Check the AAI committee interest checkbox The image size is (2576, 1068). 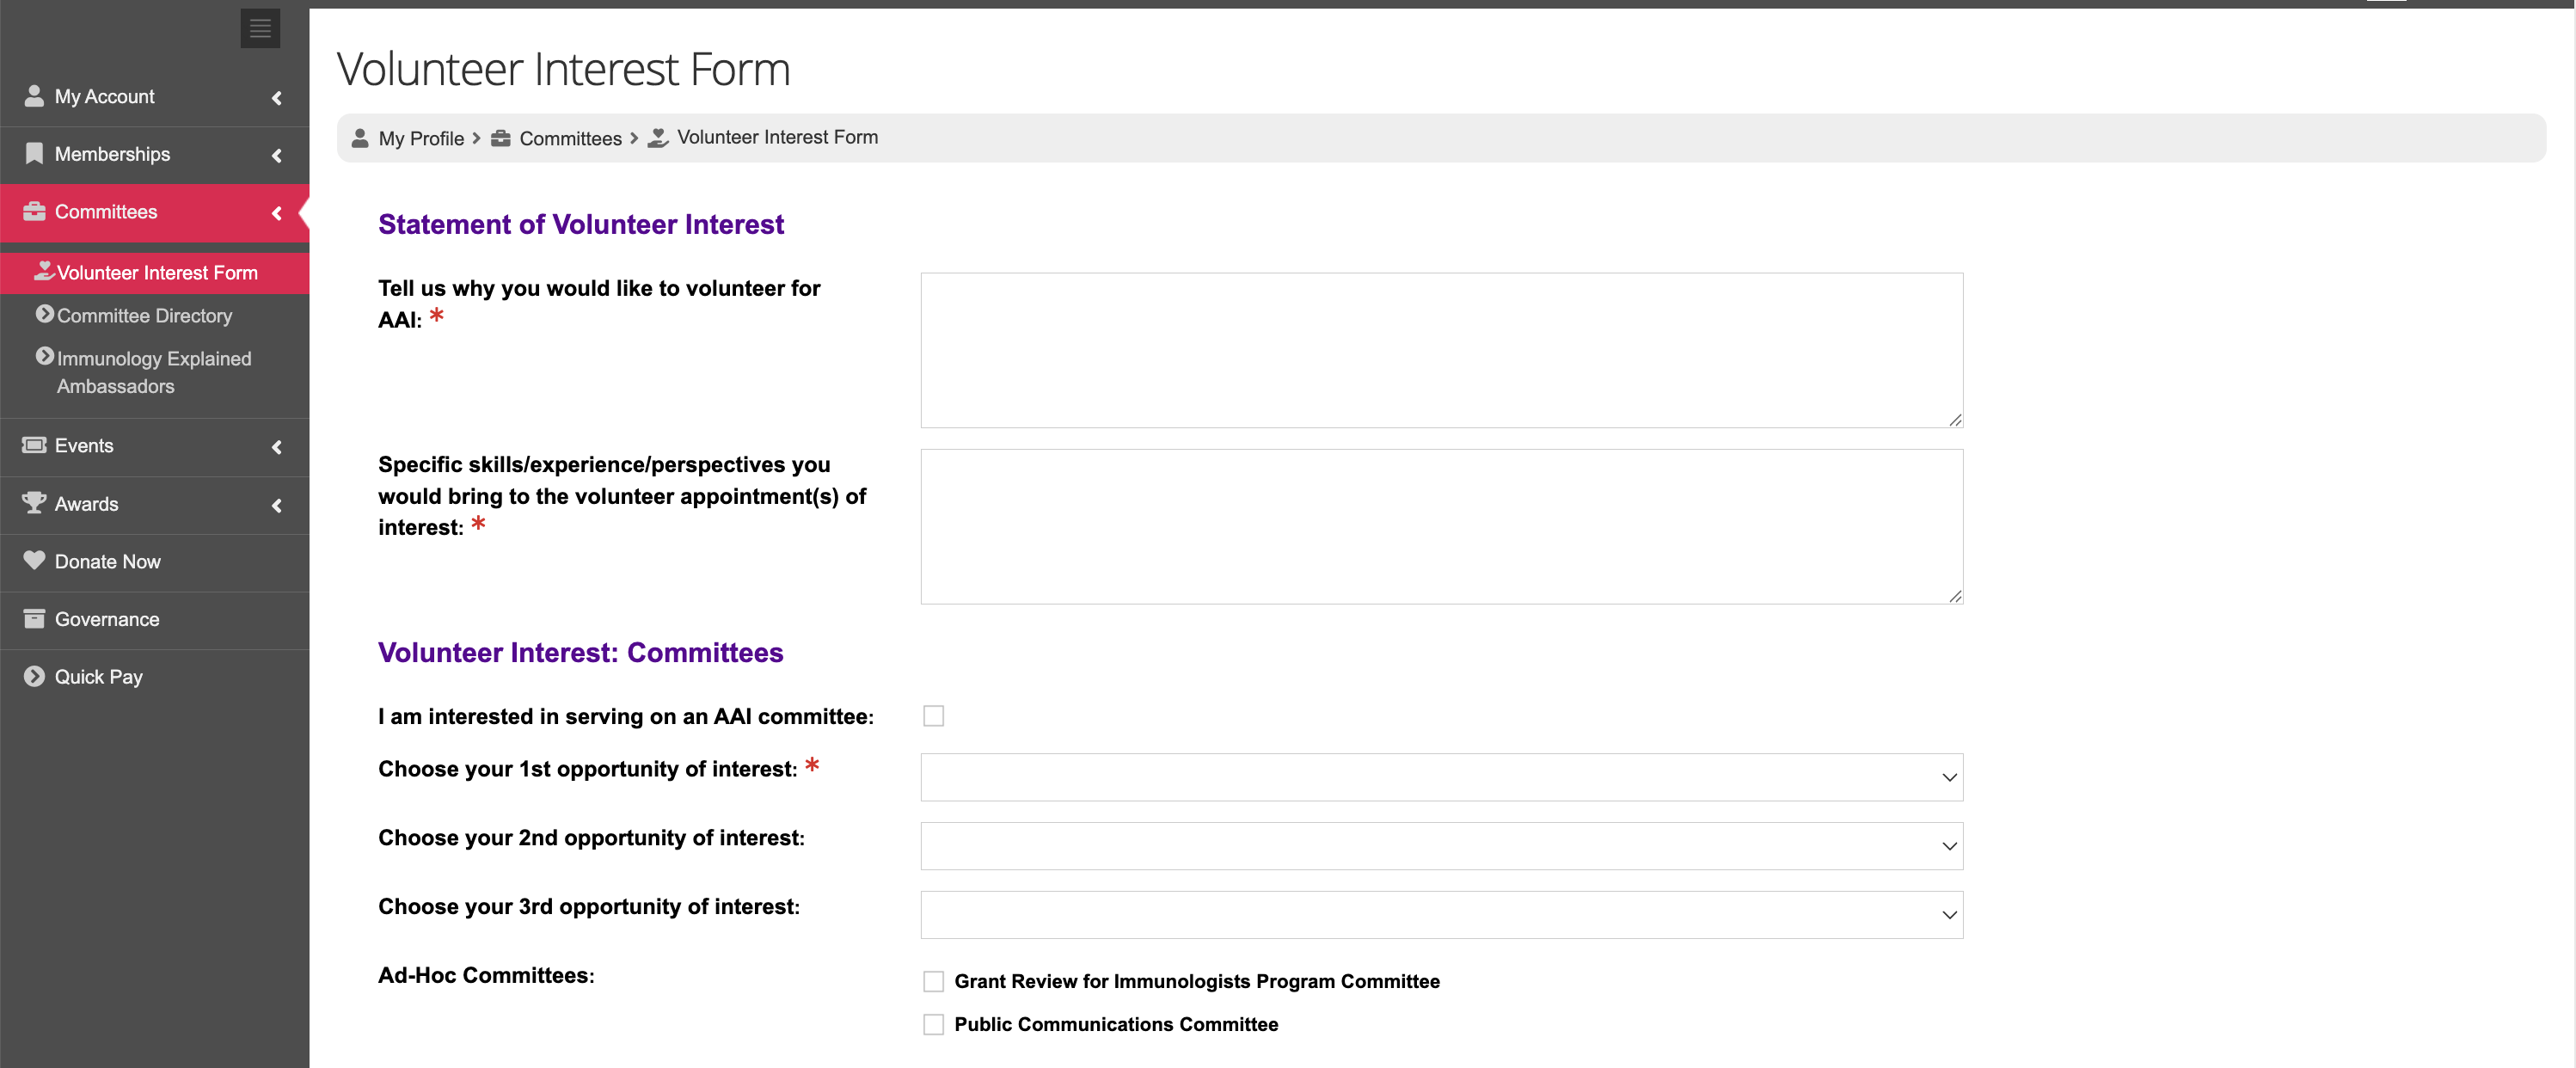933,716
